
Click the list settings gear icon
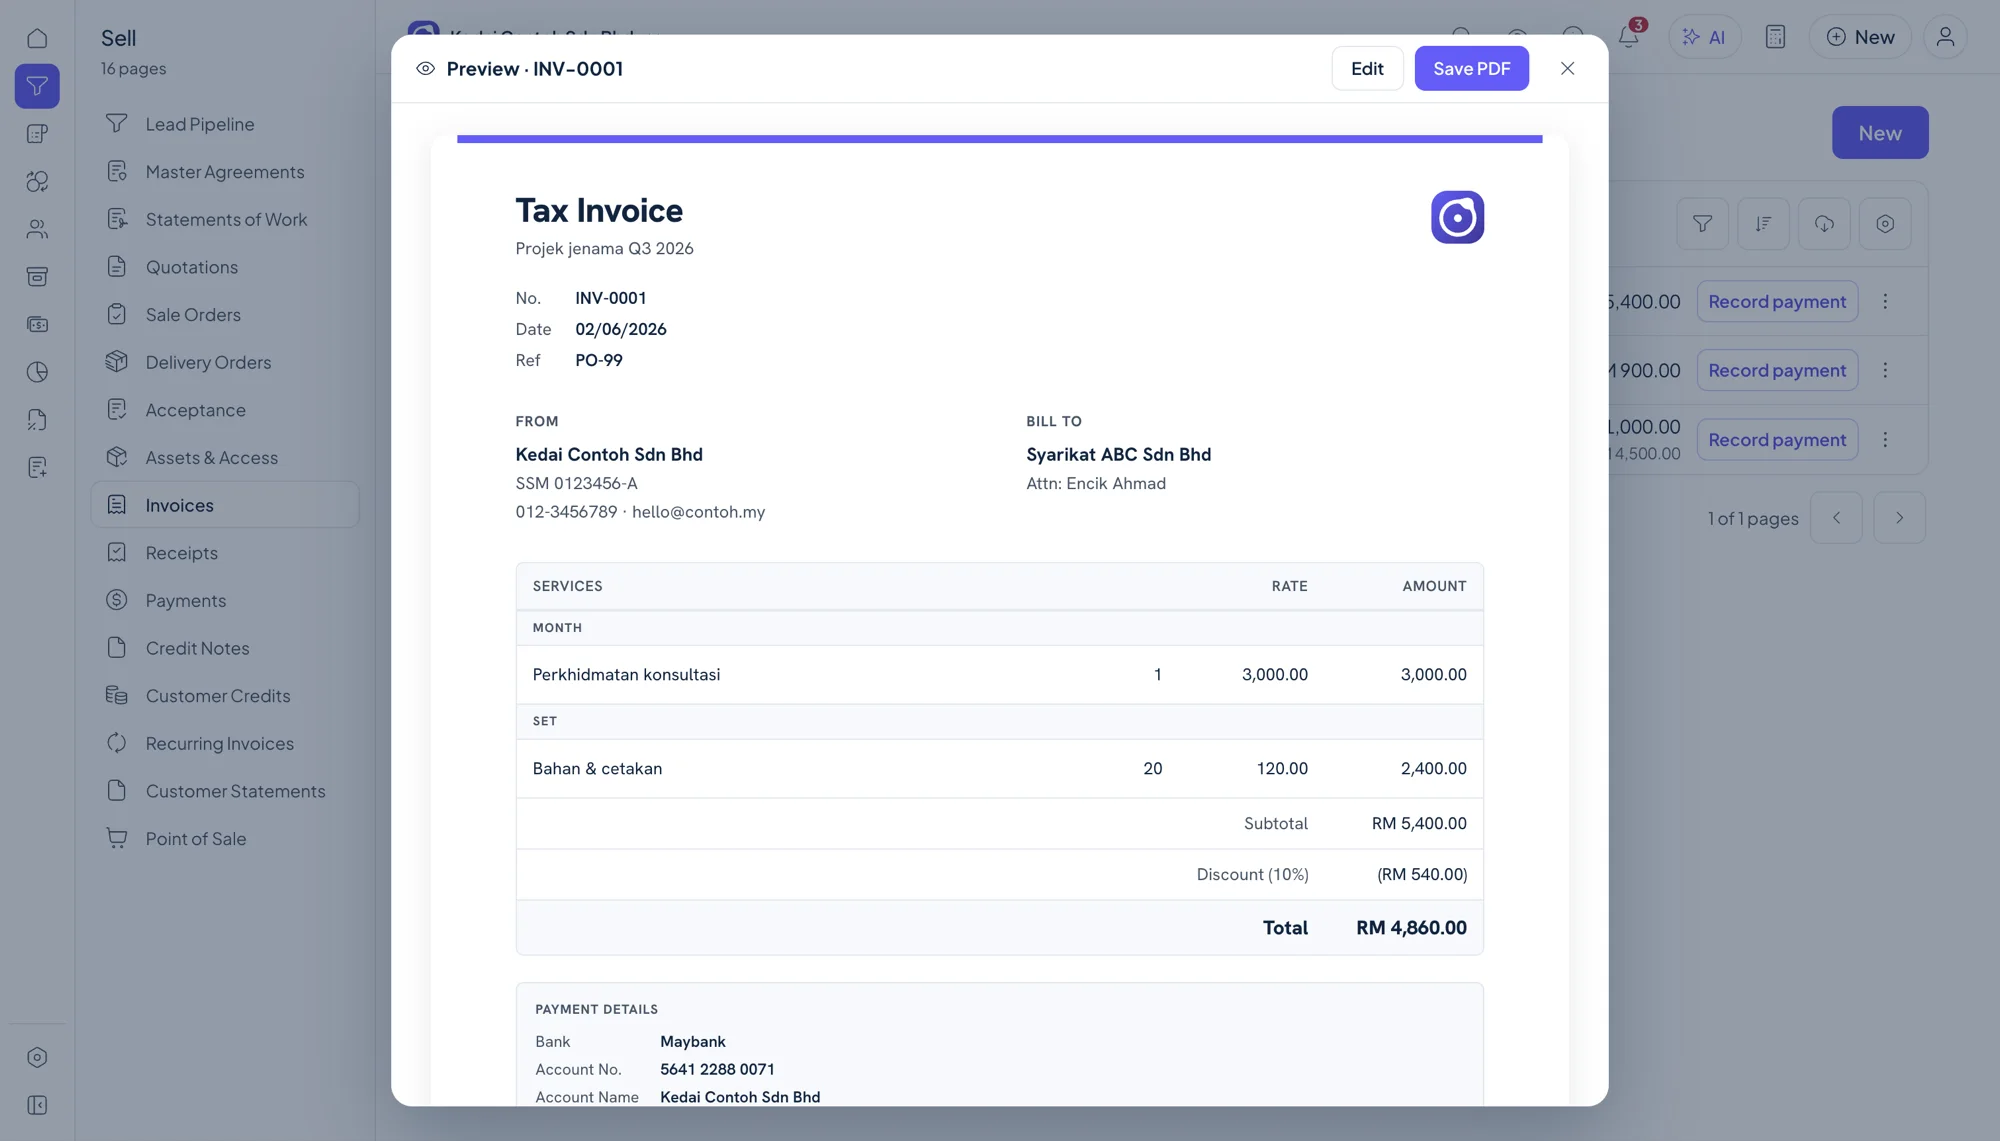pos(1885,224)
